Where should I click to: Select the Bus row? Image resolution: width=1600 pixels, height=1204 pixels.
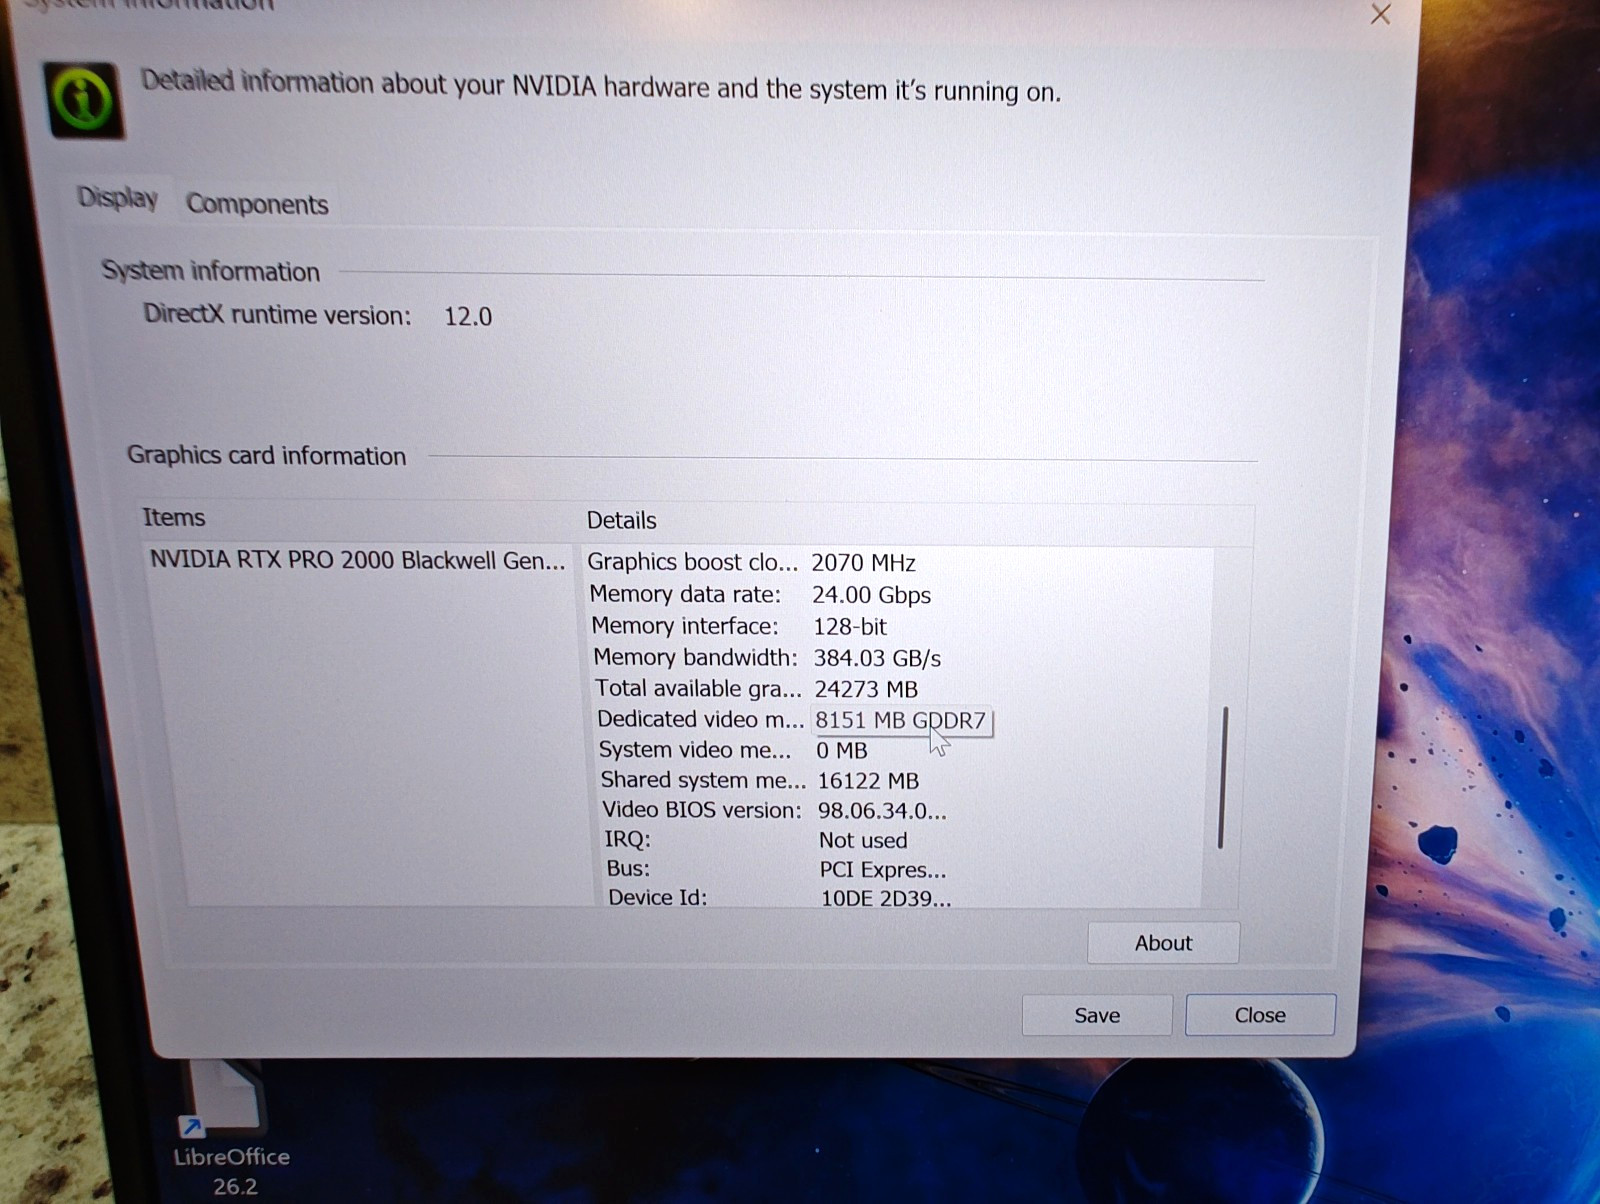coord(776,869)
